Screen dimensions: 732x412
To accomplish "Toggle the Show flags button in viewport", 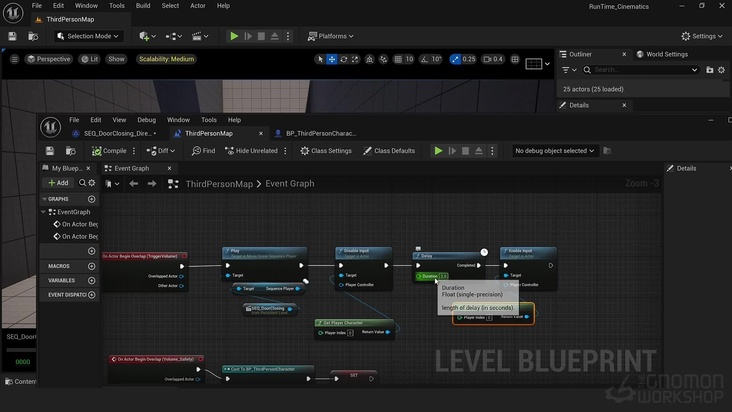I will 117,59.
